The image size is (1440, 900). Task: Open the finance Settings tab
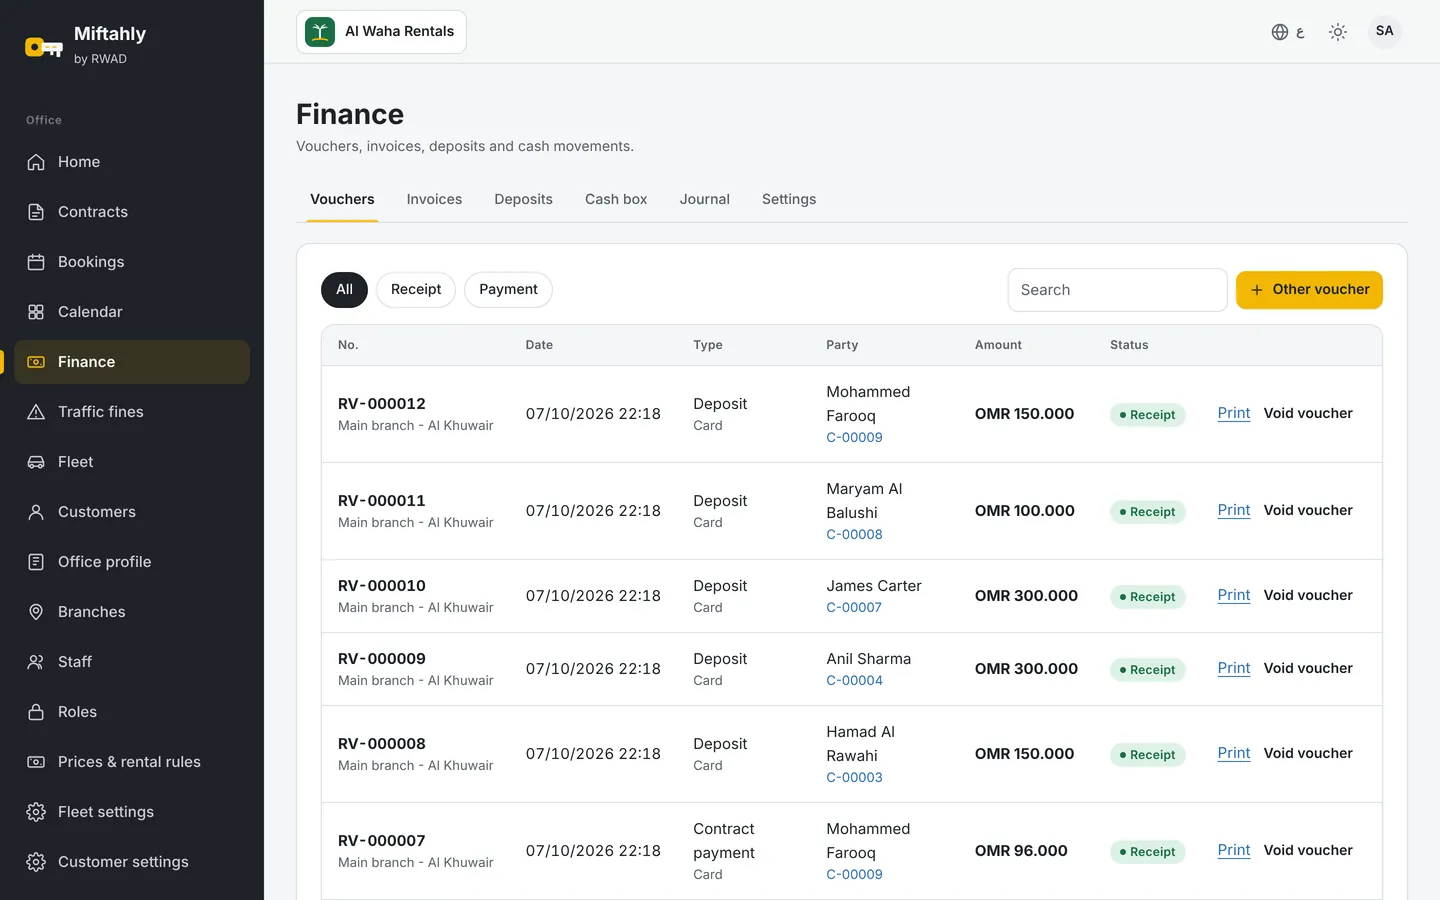click(x=789, y=199)
